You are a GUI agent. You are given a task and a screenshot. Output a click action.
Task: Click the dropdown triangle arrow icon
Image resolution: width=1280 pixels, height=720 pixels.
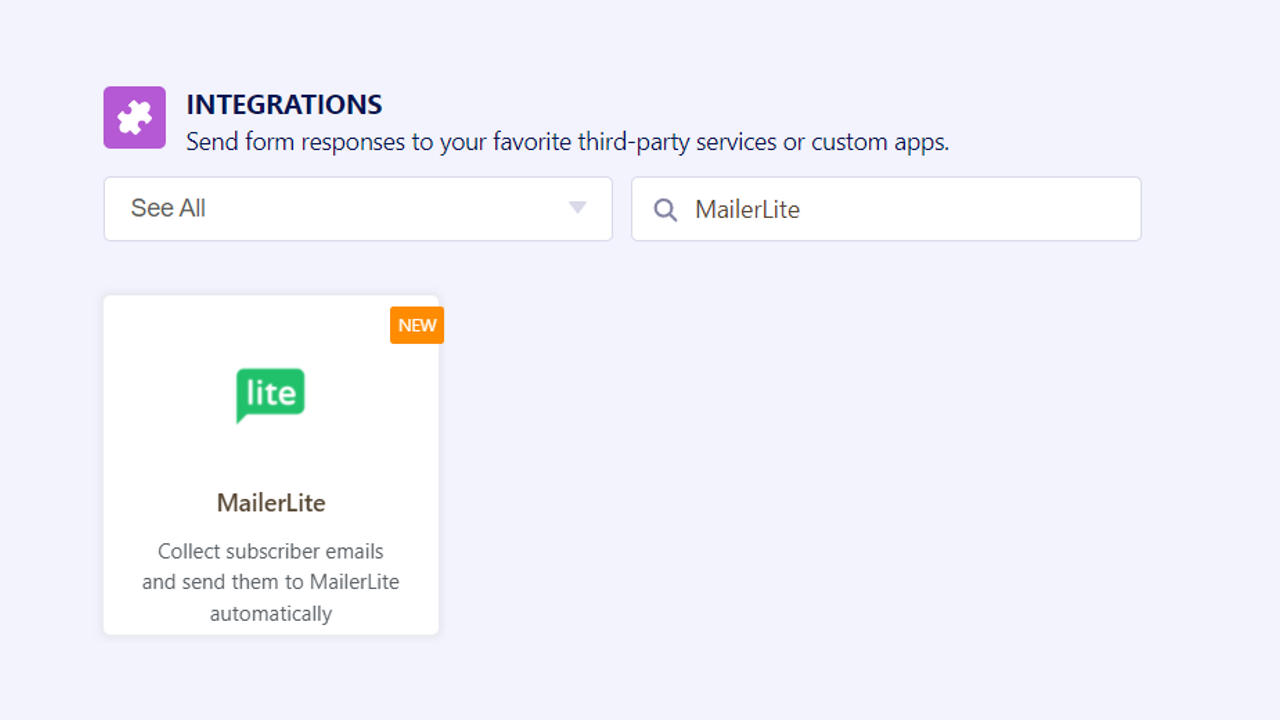pyautogui.click(x=577, y=208)
